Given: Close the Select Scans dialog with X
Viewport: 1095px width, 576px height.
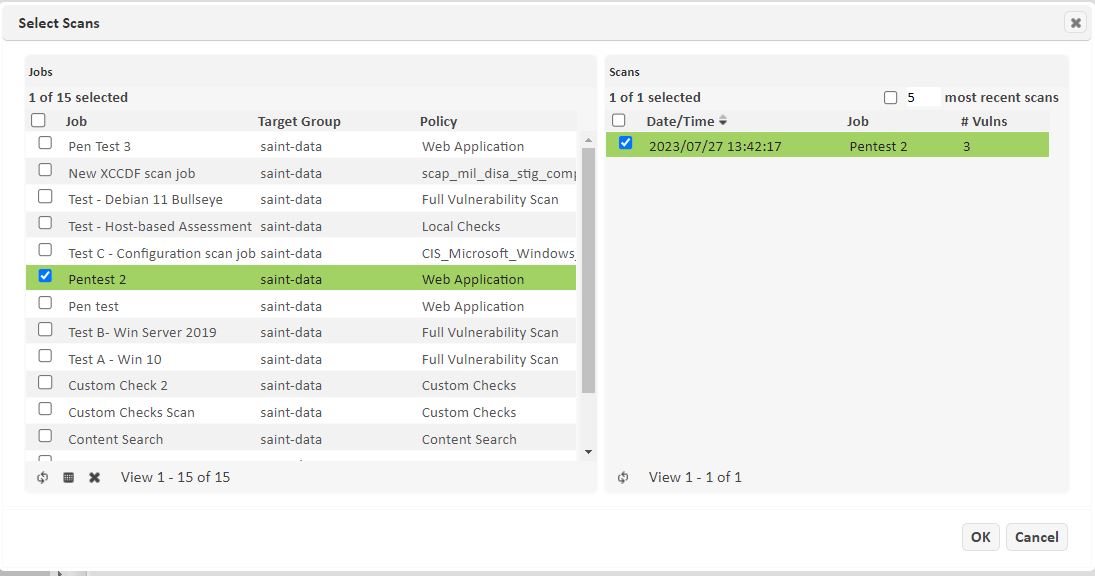Looking at the screenshot, I should (1075, 23).
